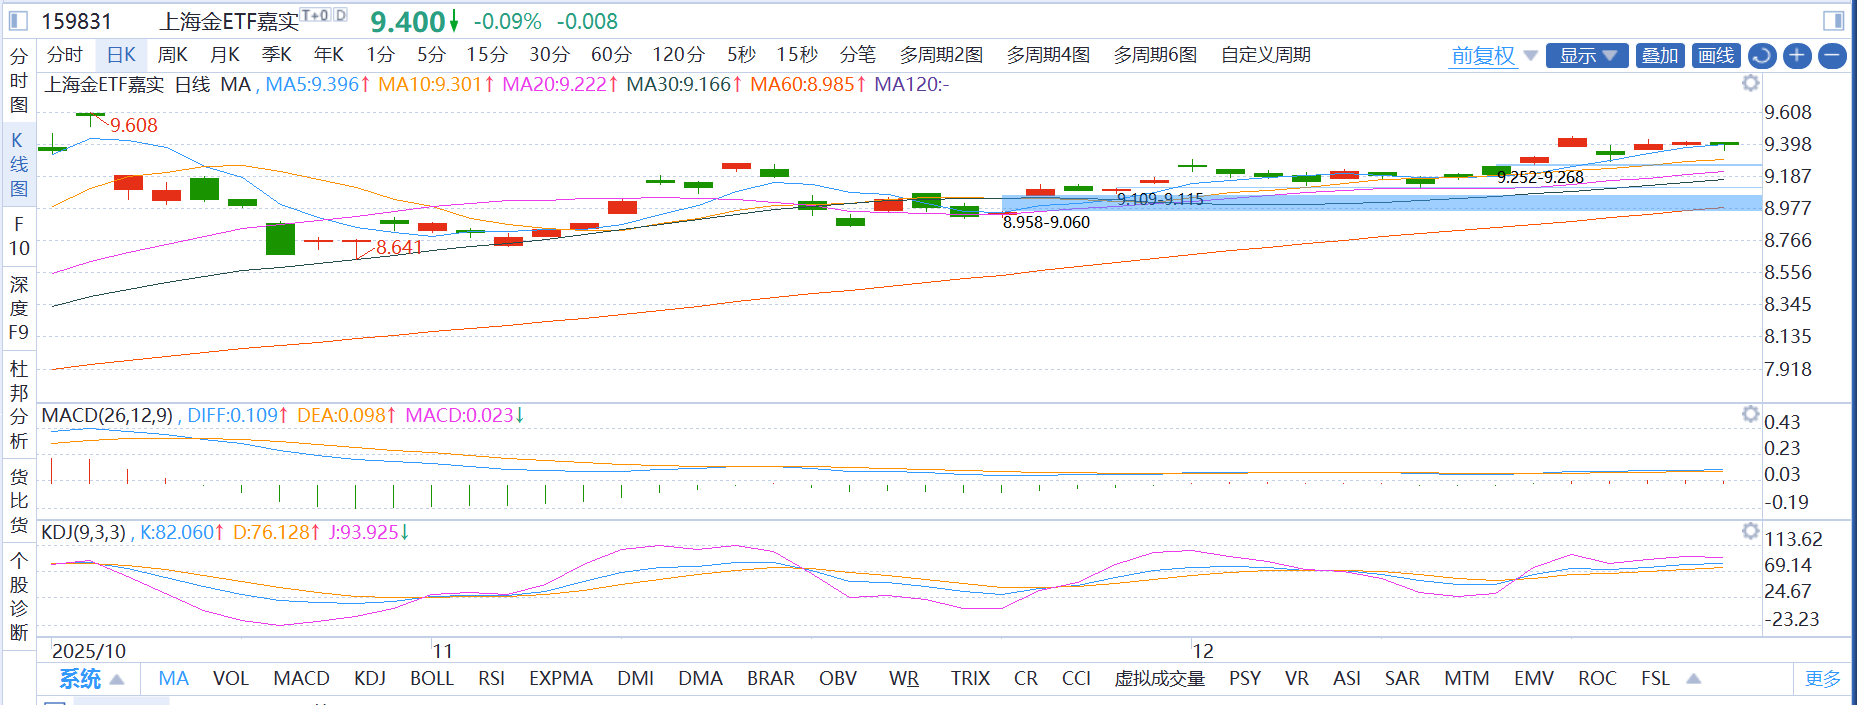Select the 日K period tab
1857x705 pixels.
coord(121,55)
